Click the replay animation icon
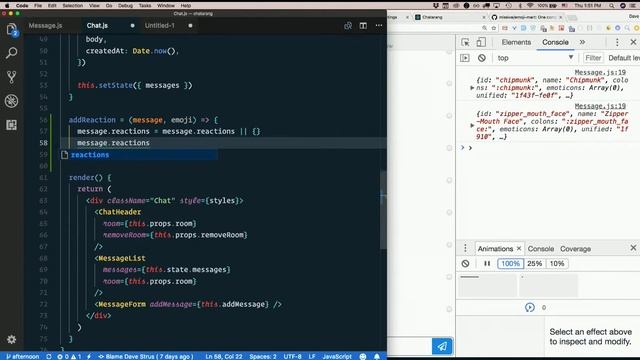 530,307
